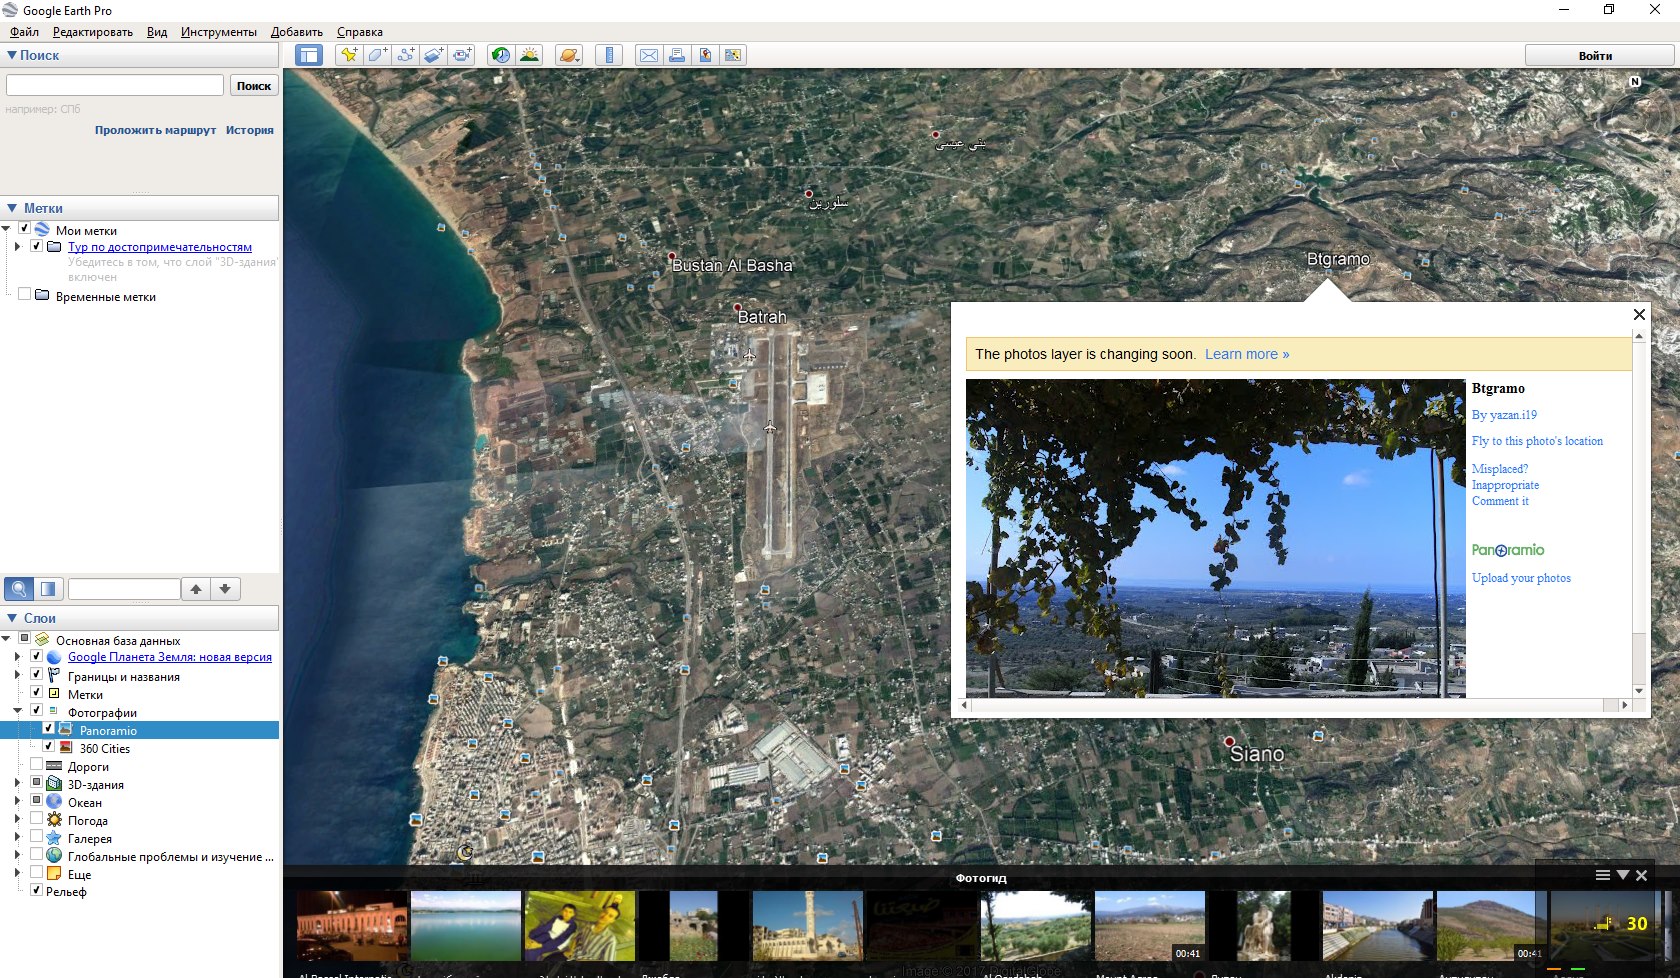Image resolution: width=1680 pixels, height=978 pixels.
Task: Open the Вид menu
Action: pos(157,32)
